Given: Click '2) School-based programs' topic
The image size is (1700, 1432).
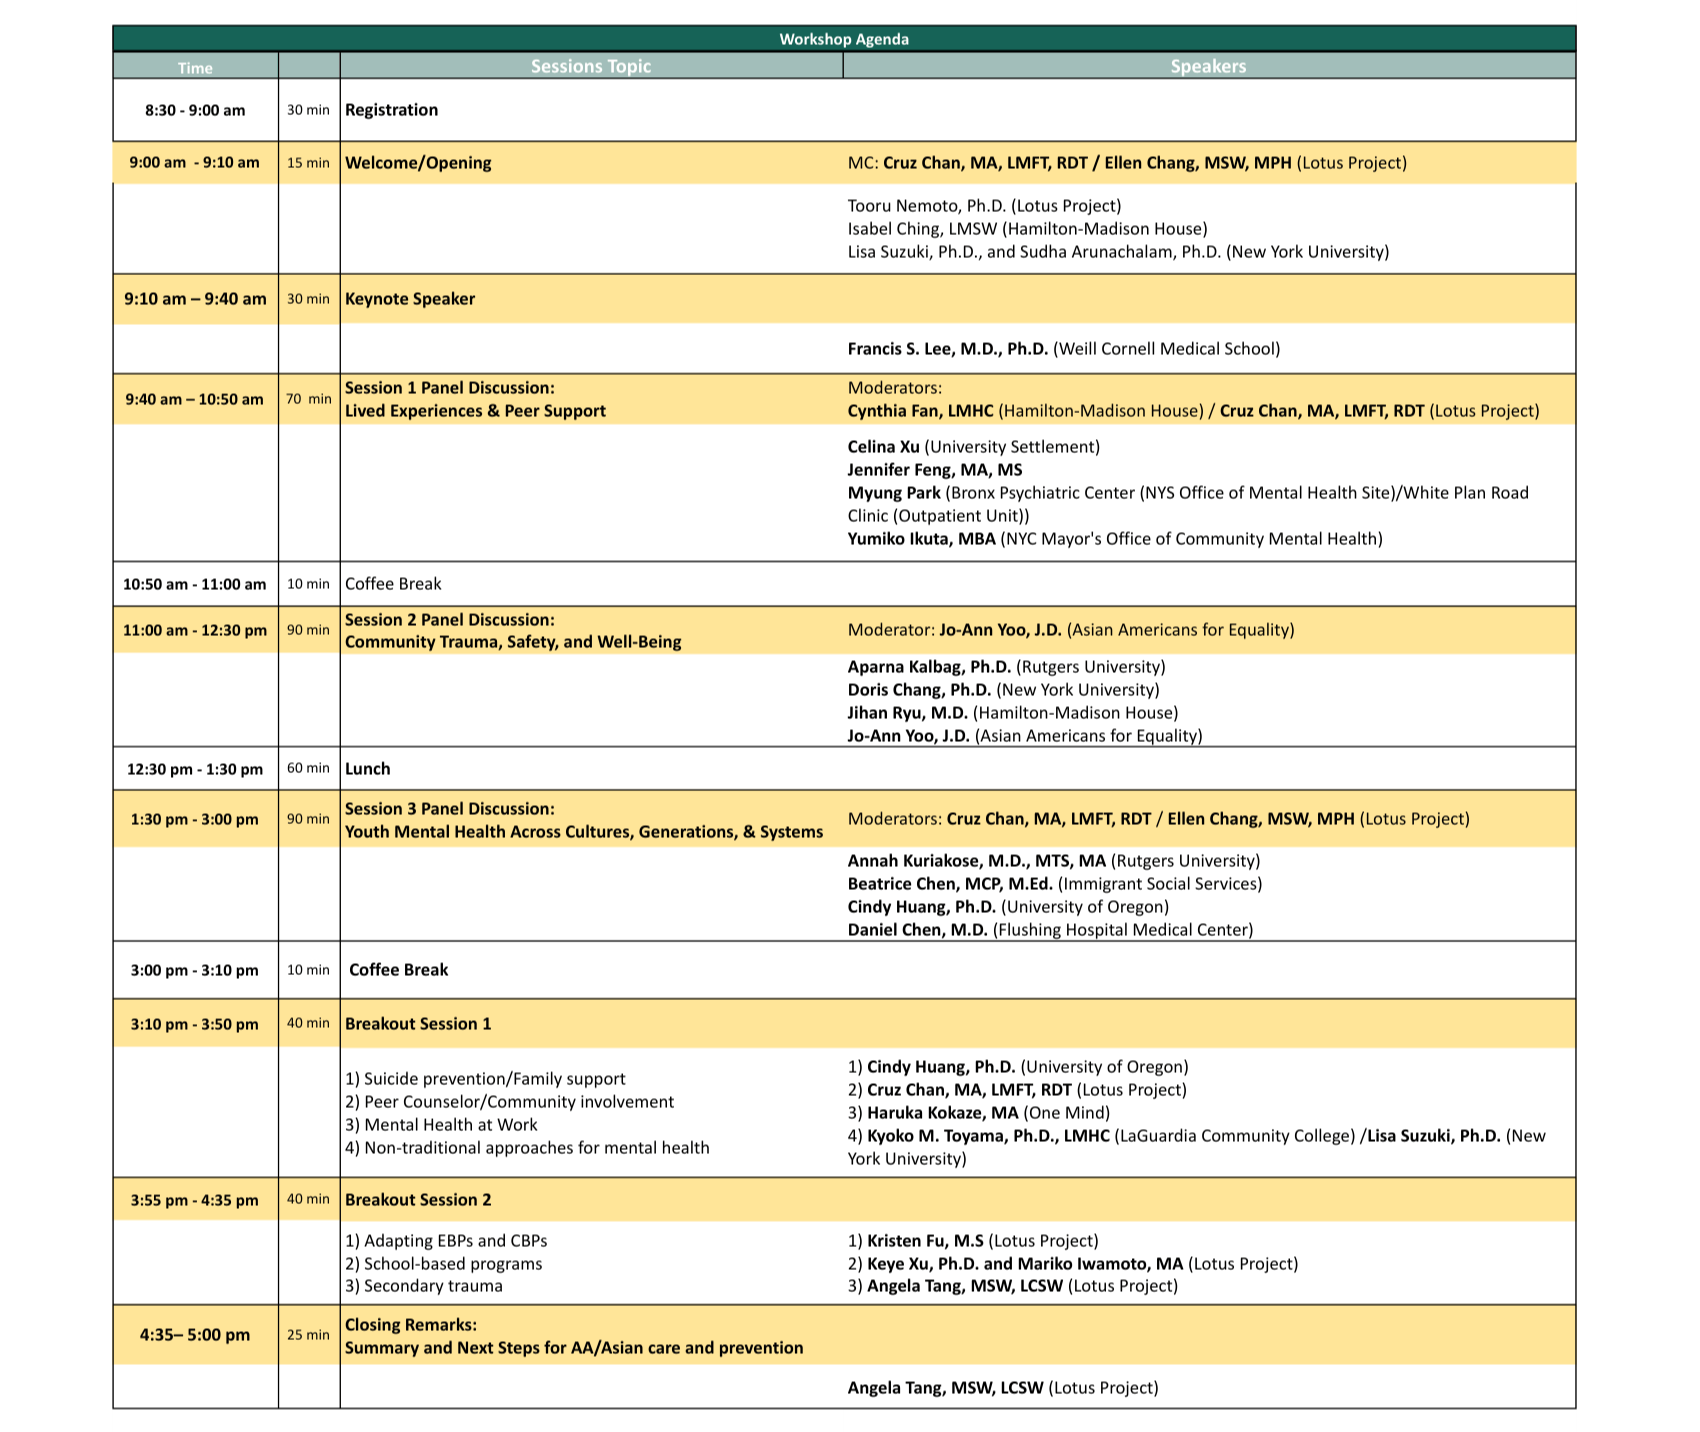Looking at the screenshot, I should tap(444, 1264).
